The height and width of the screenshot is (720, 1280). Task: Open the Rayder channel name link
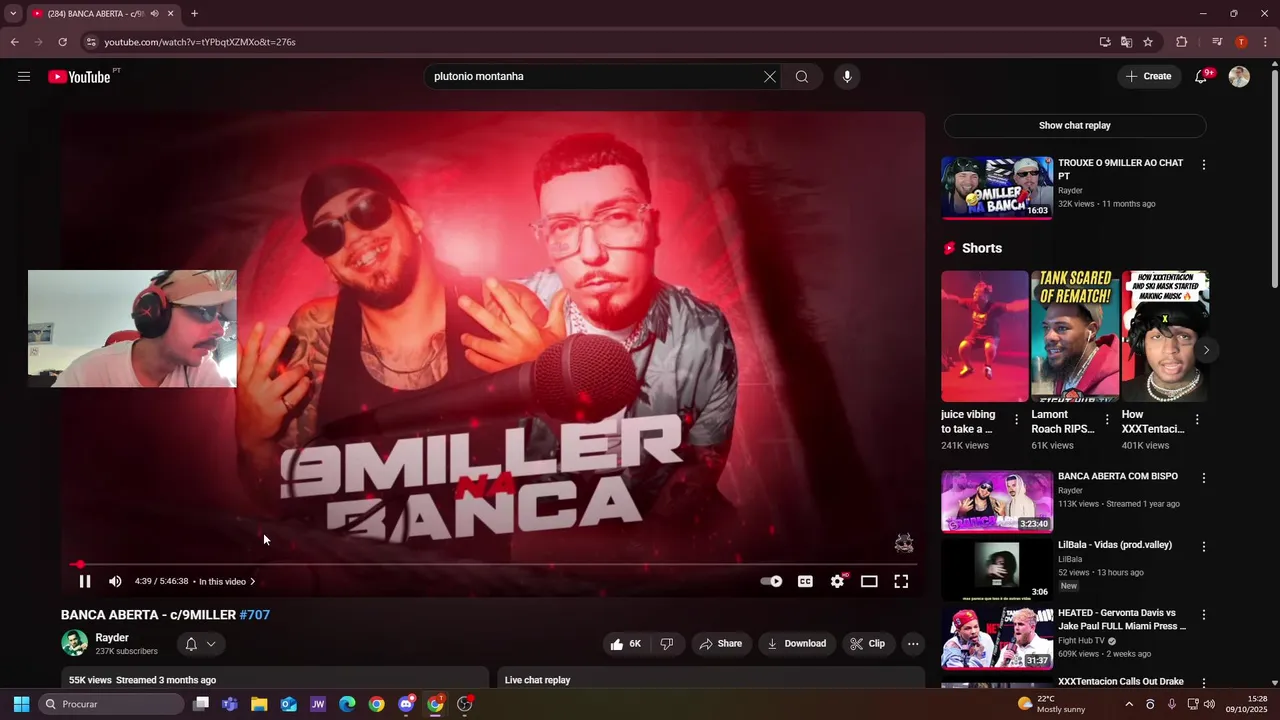[112, 638]
